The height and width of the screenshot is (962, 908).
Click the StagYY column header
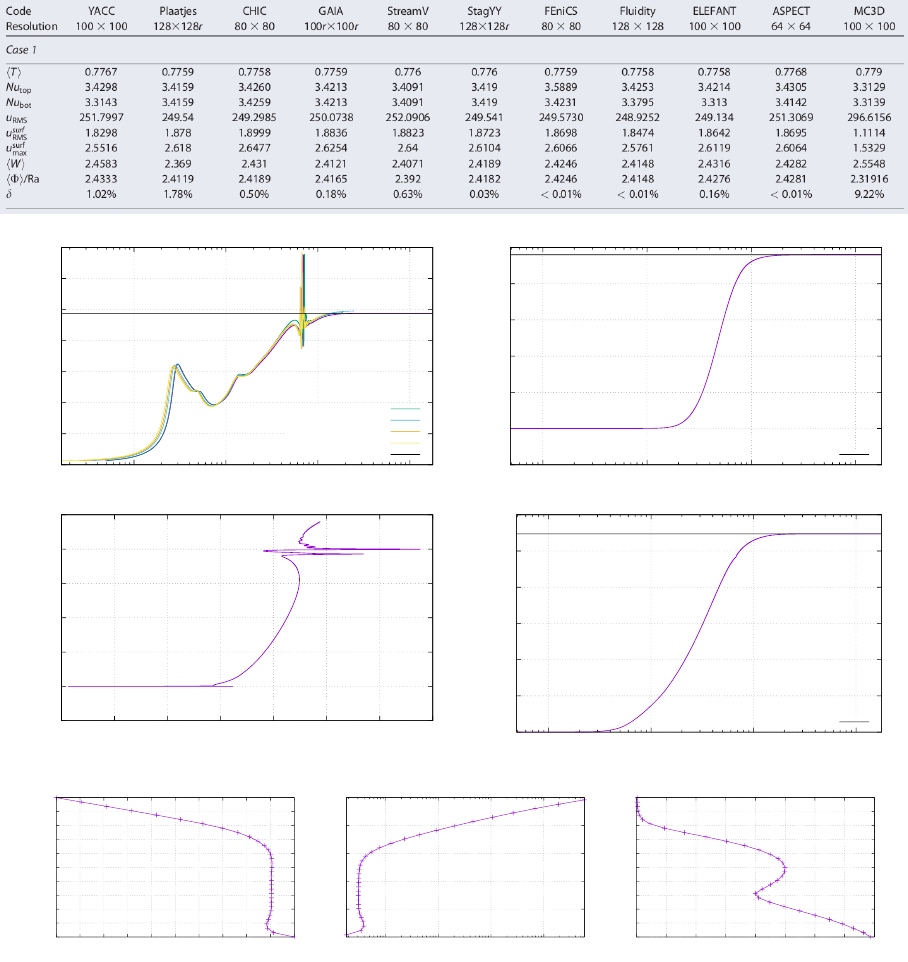[484, 11]
